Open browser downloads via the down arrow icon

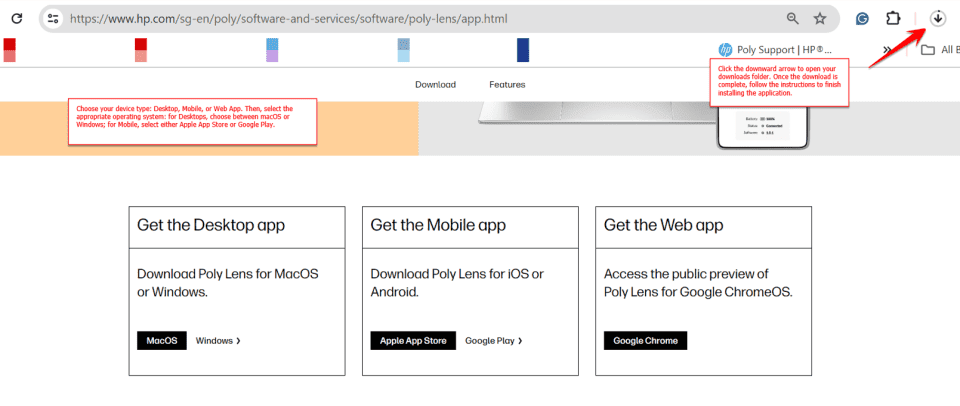(937, 19)
